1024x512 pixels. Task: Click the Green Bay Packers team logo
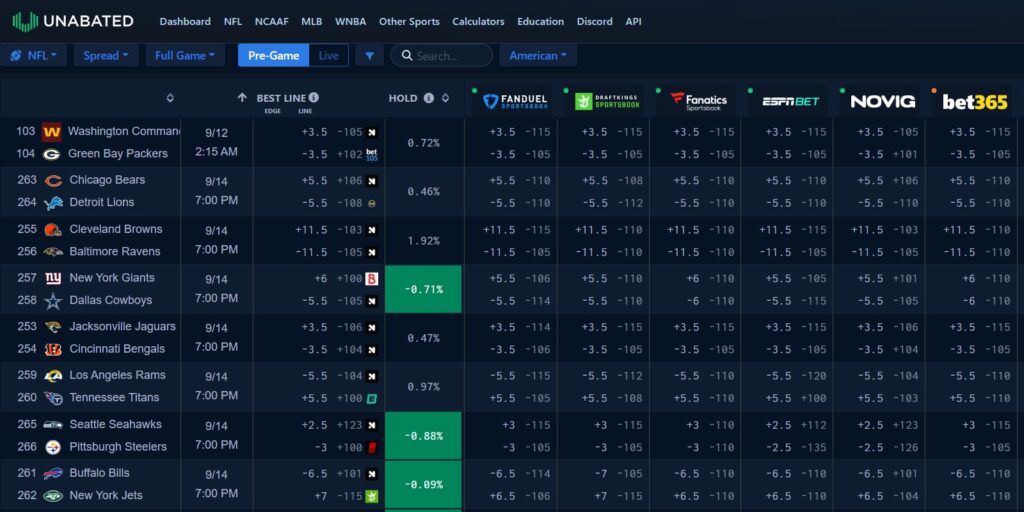[53, 154]
